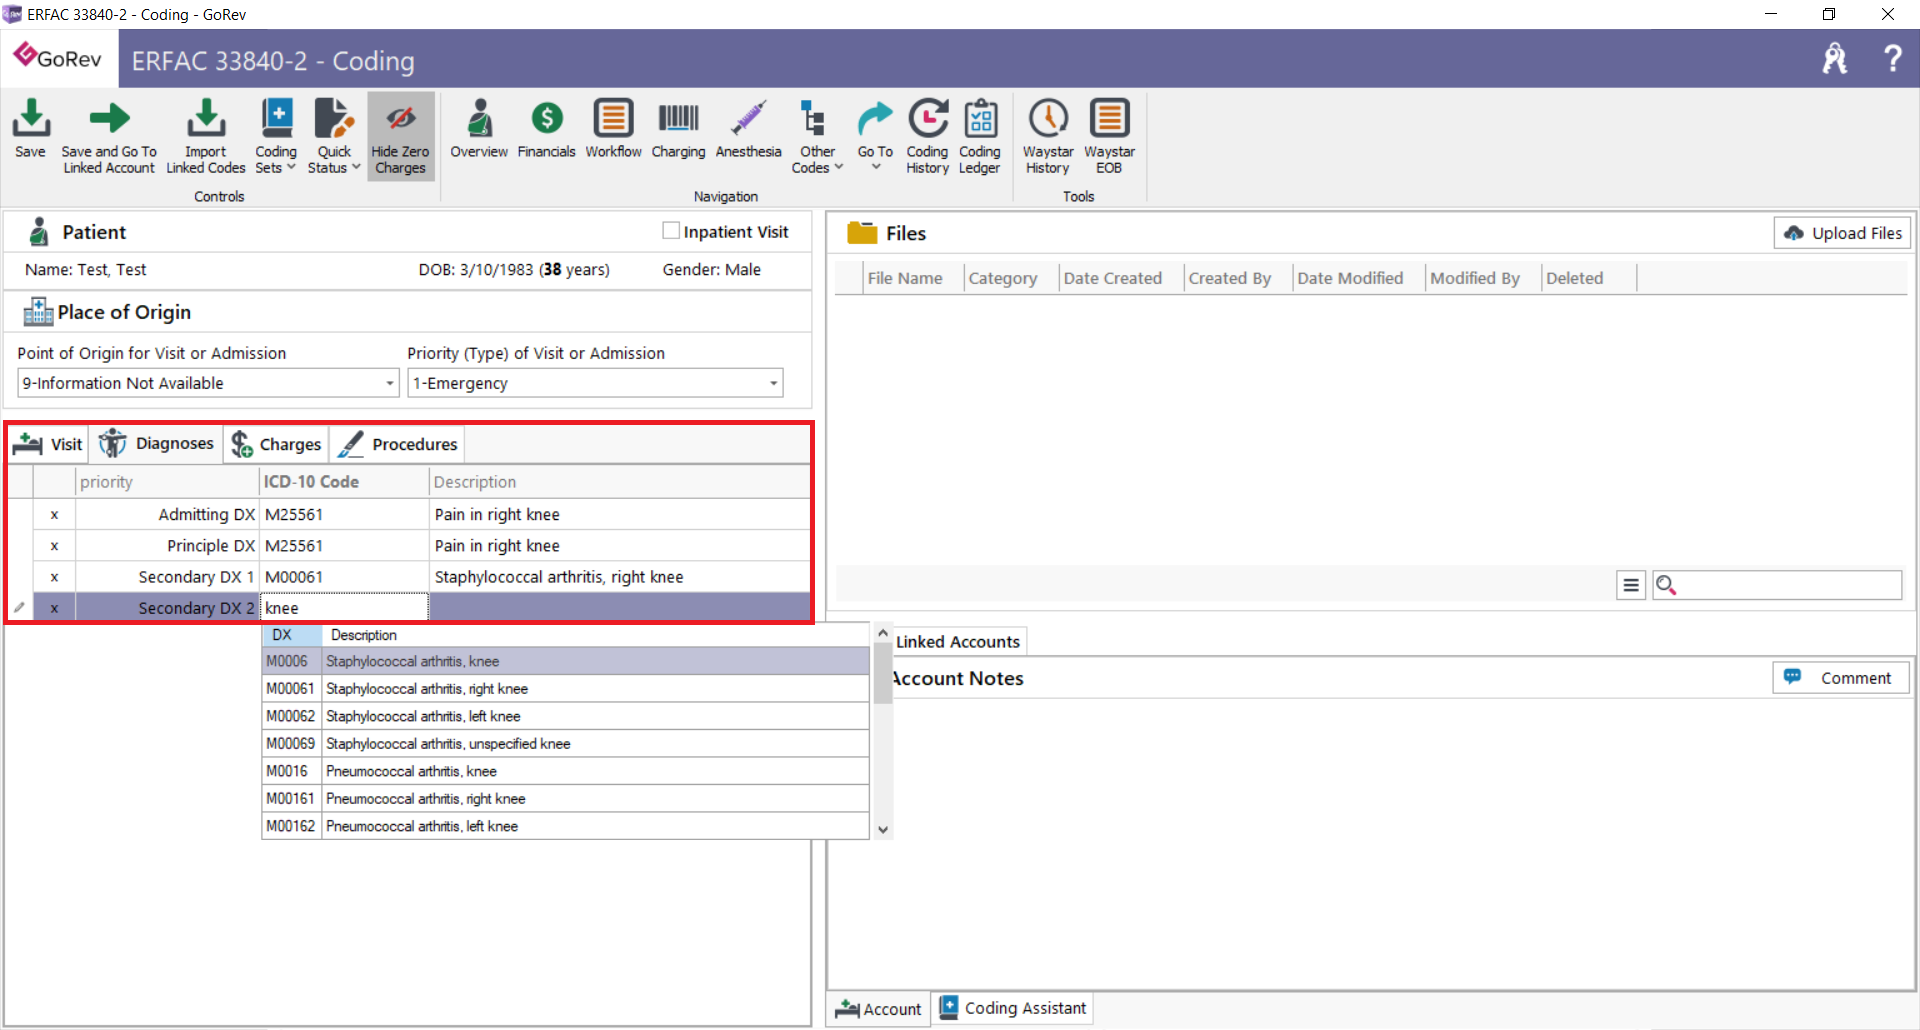
Task: Open Waystar EOB
Action: point(1109,137)
